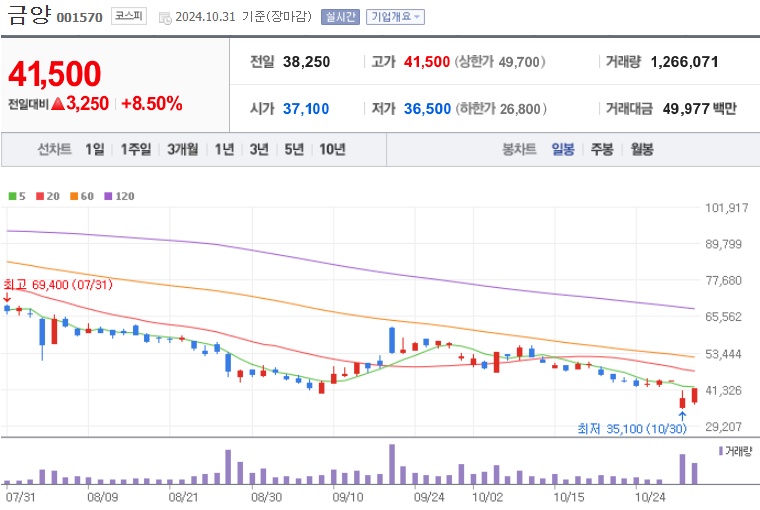Click the 07/31 date on the x-axis

[x=20, y=497]
